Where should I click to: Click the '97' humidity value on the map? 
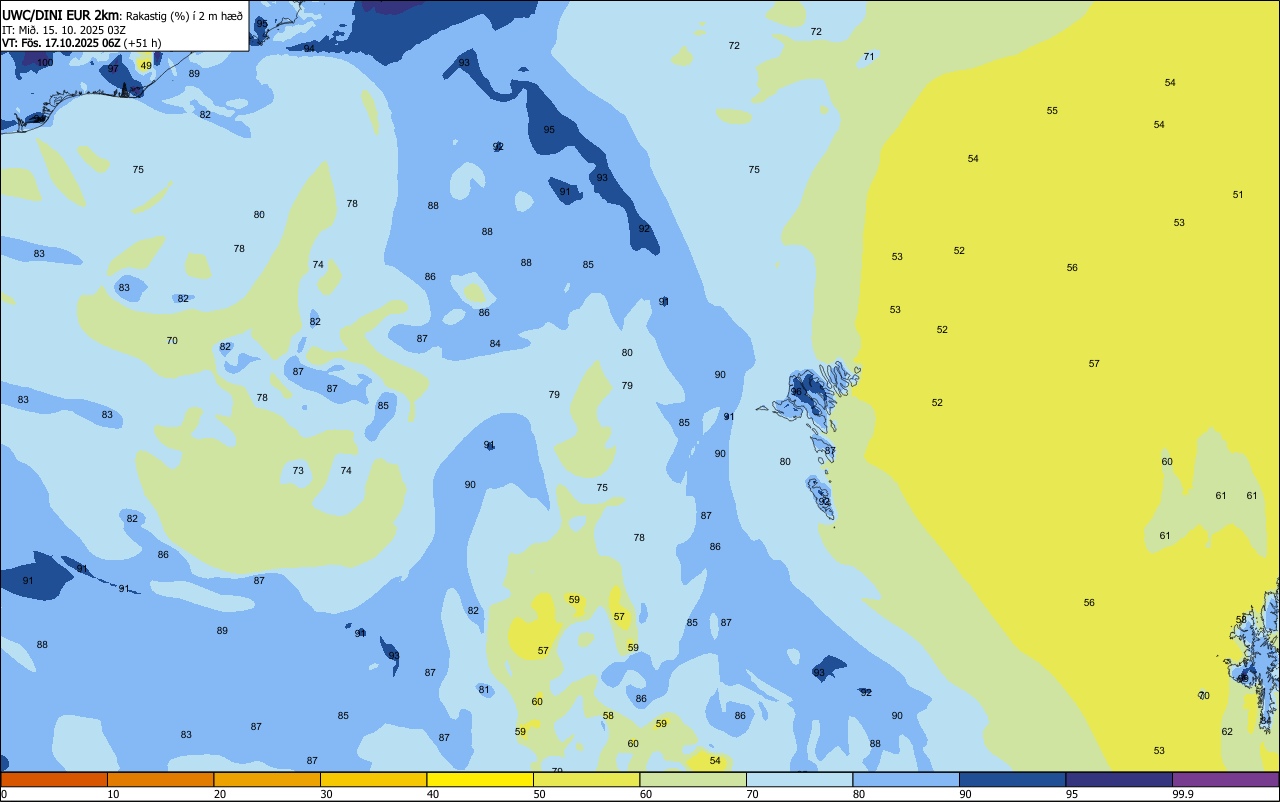pos(113,69)
